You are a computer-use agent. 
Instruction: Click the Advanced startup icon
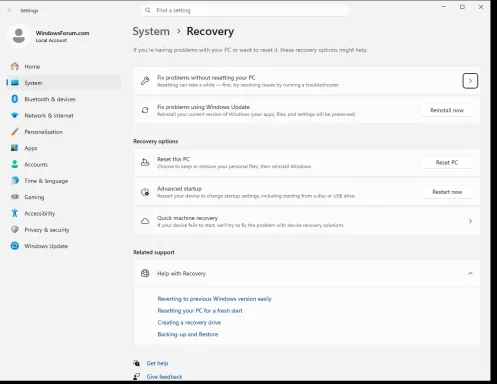145,192
